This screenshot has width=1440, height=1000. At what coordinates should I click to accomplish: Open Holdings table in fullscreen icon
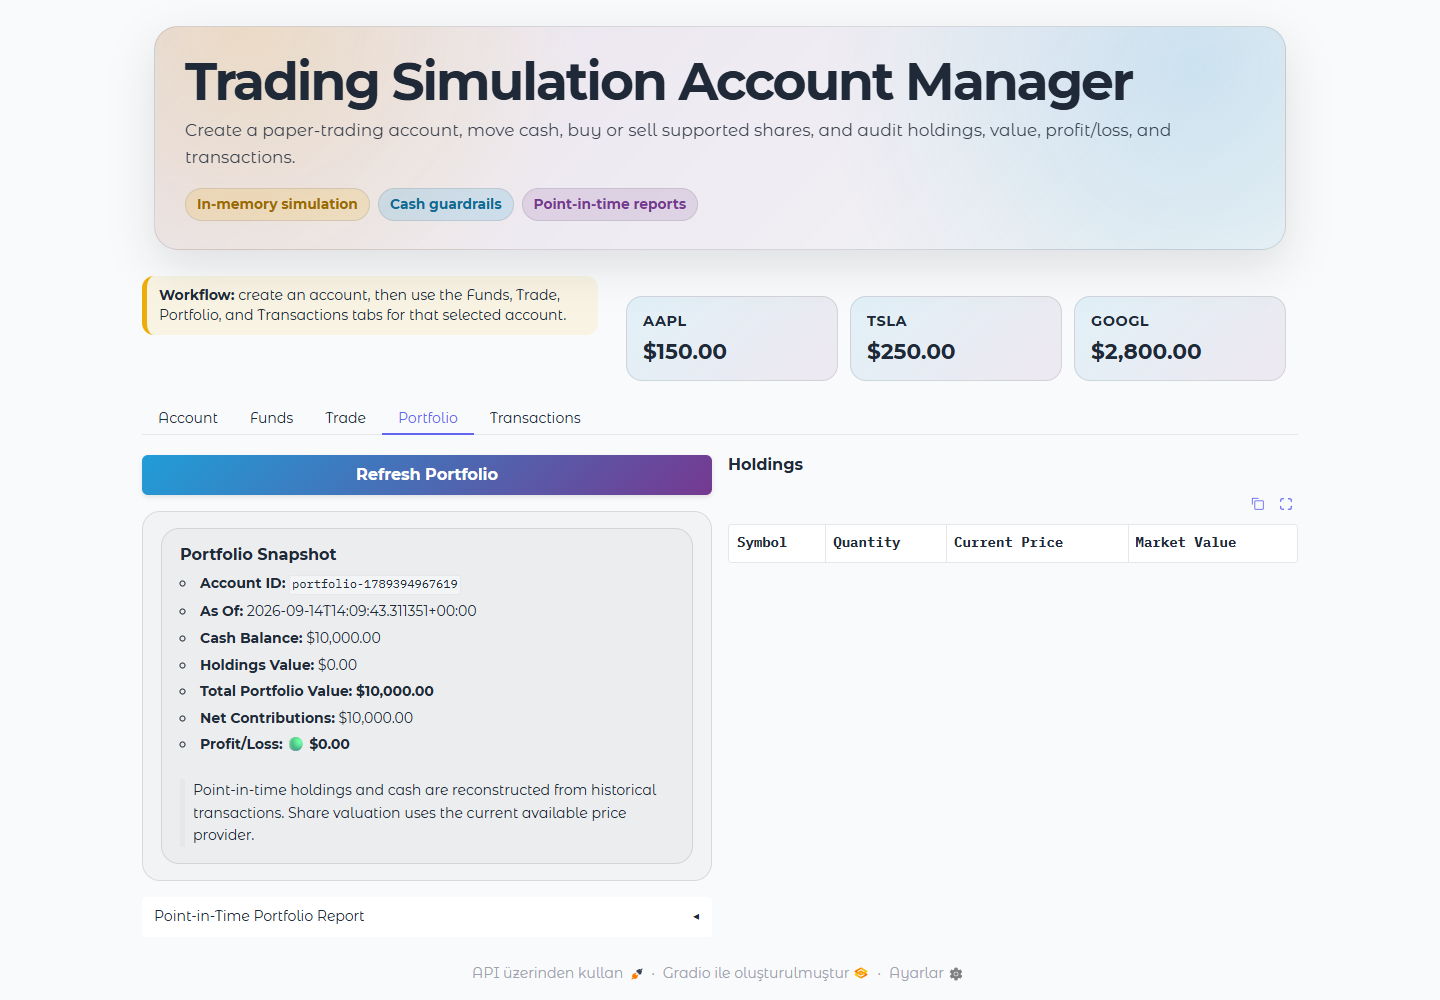tap(1286, 504)
